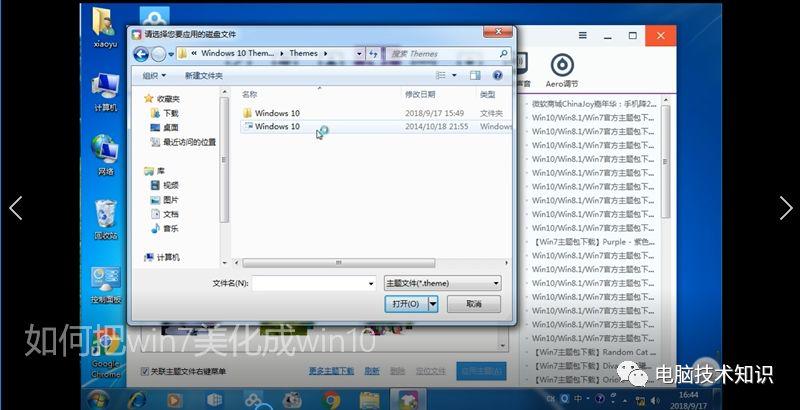This screenshot has width=800, height=410.
Task: Go to Windows 10 Them... in the breadcrumb
Action: [237, 53]
